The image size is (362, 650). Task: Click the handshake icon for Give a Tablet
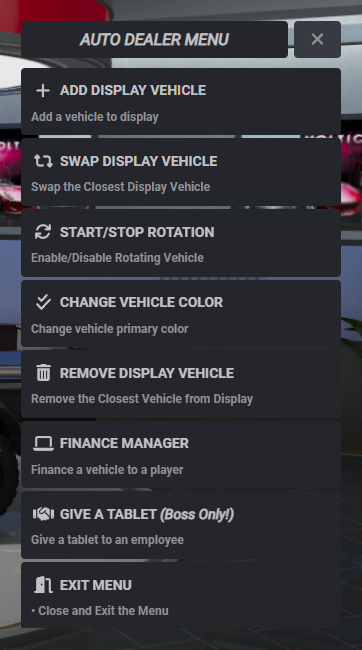[43, 514]
